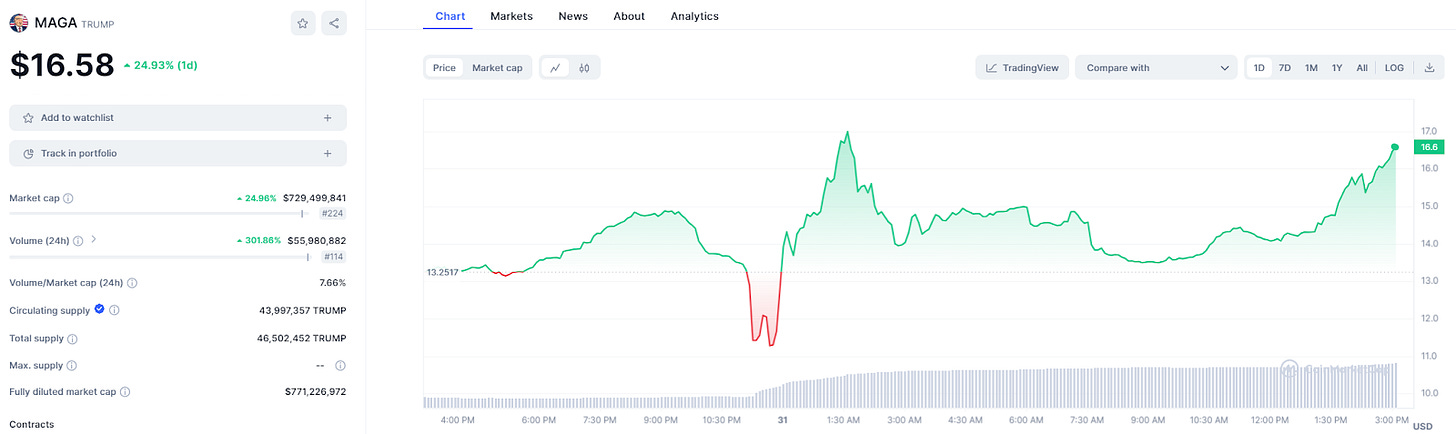1456x434 pixels.
Task: Click the Volume (24h) rank slider bar
Action: pyautogui.click(x=159, y=256)
